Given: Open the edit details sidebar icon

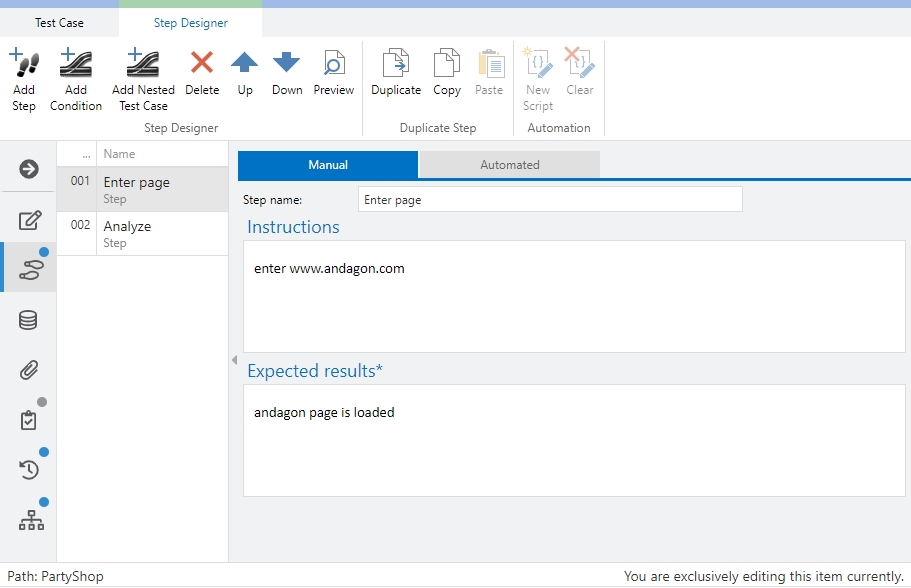Looking at the screenshot, I should tap(29, 221).
